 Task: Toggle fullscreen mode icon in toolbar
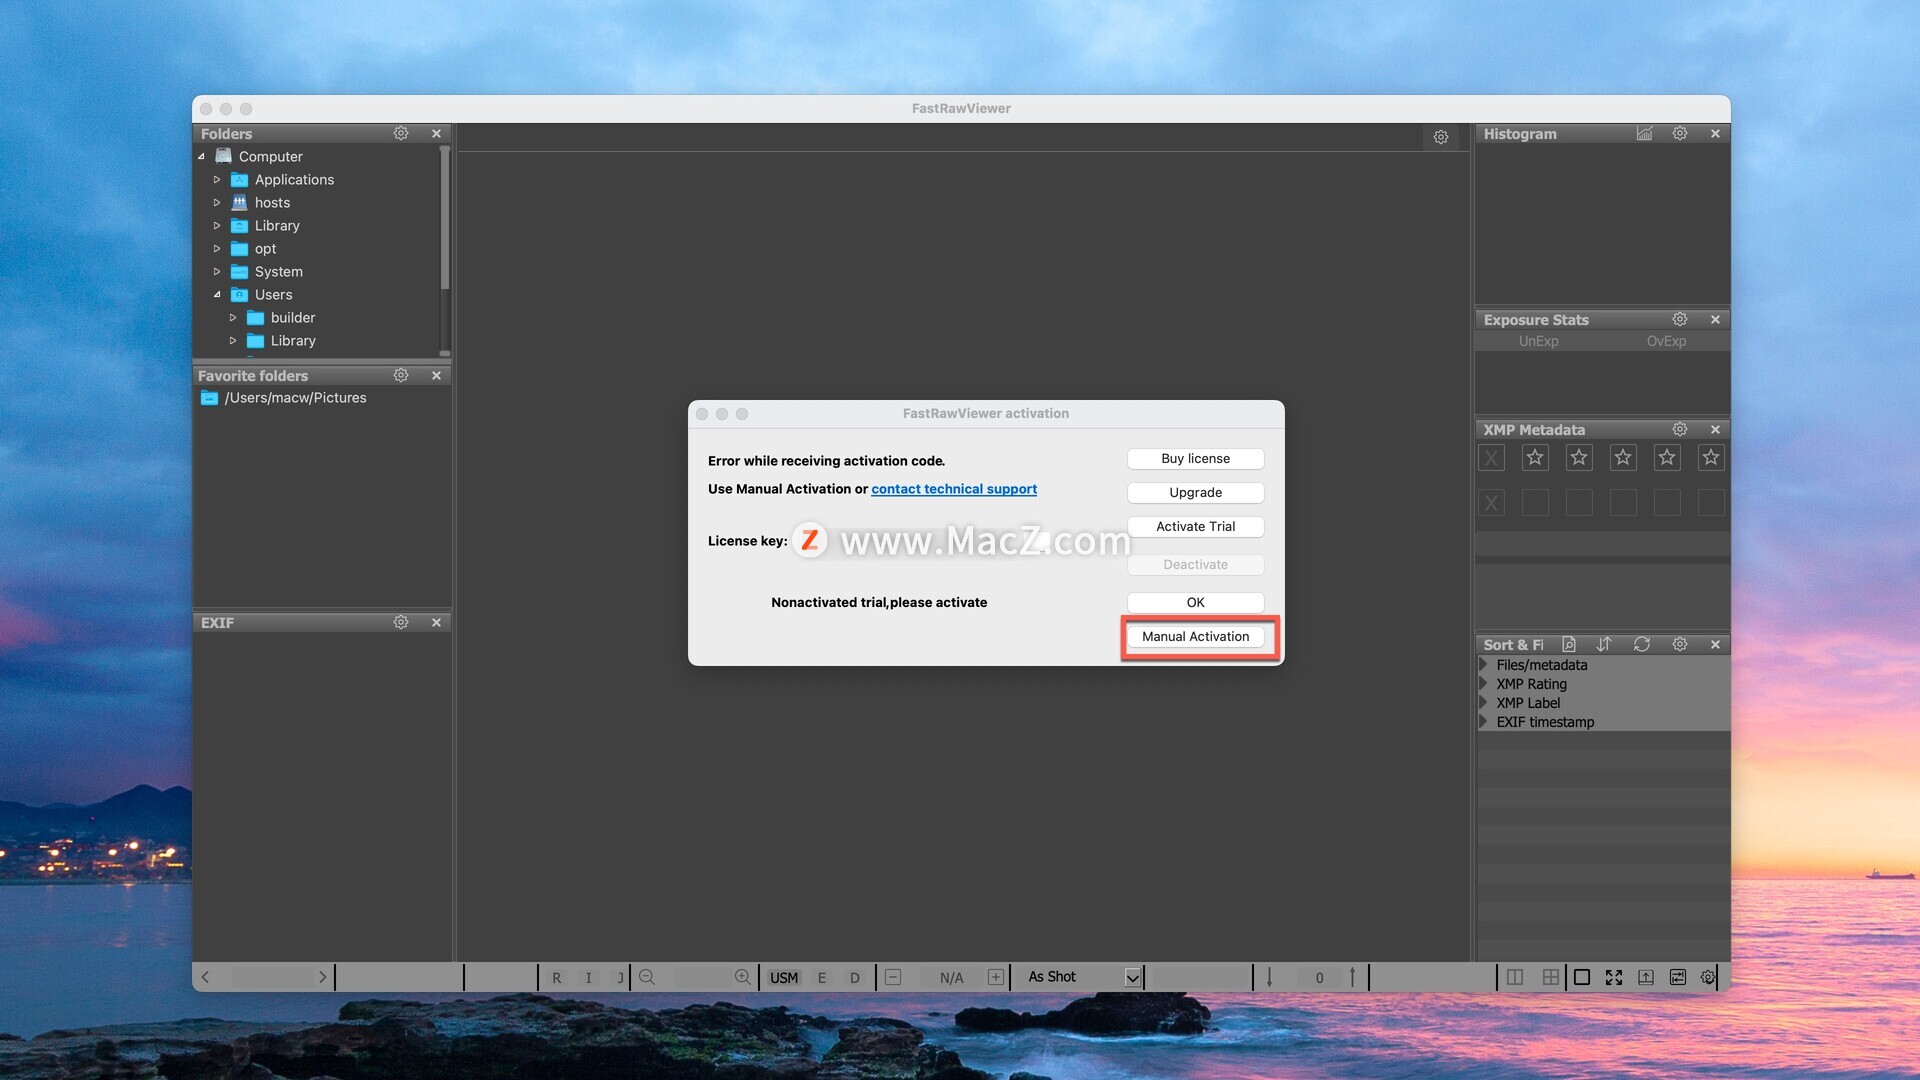pyautogui.click(x=1614, y=977)
